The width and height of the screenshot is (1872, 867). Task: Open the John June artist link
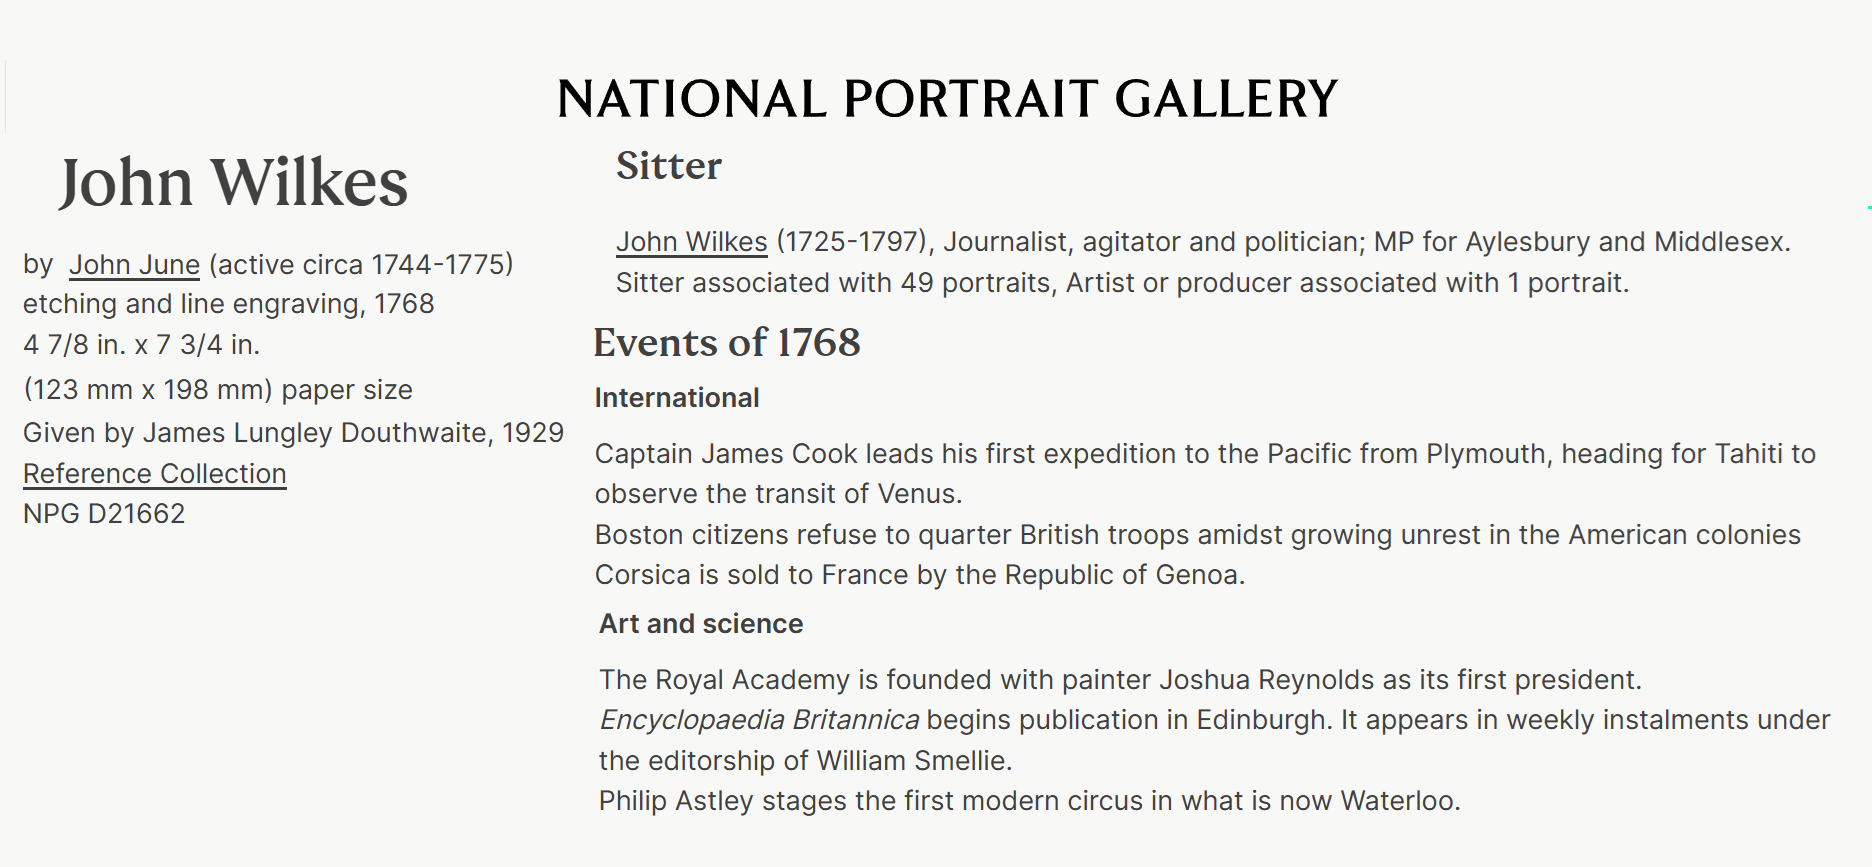134,265
